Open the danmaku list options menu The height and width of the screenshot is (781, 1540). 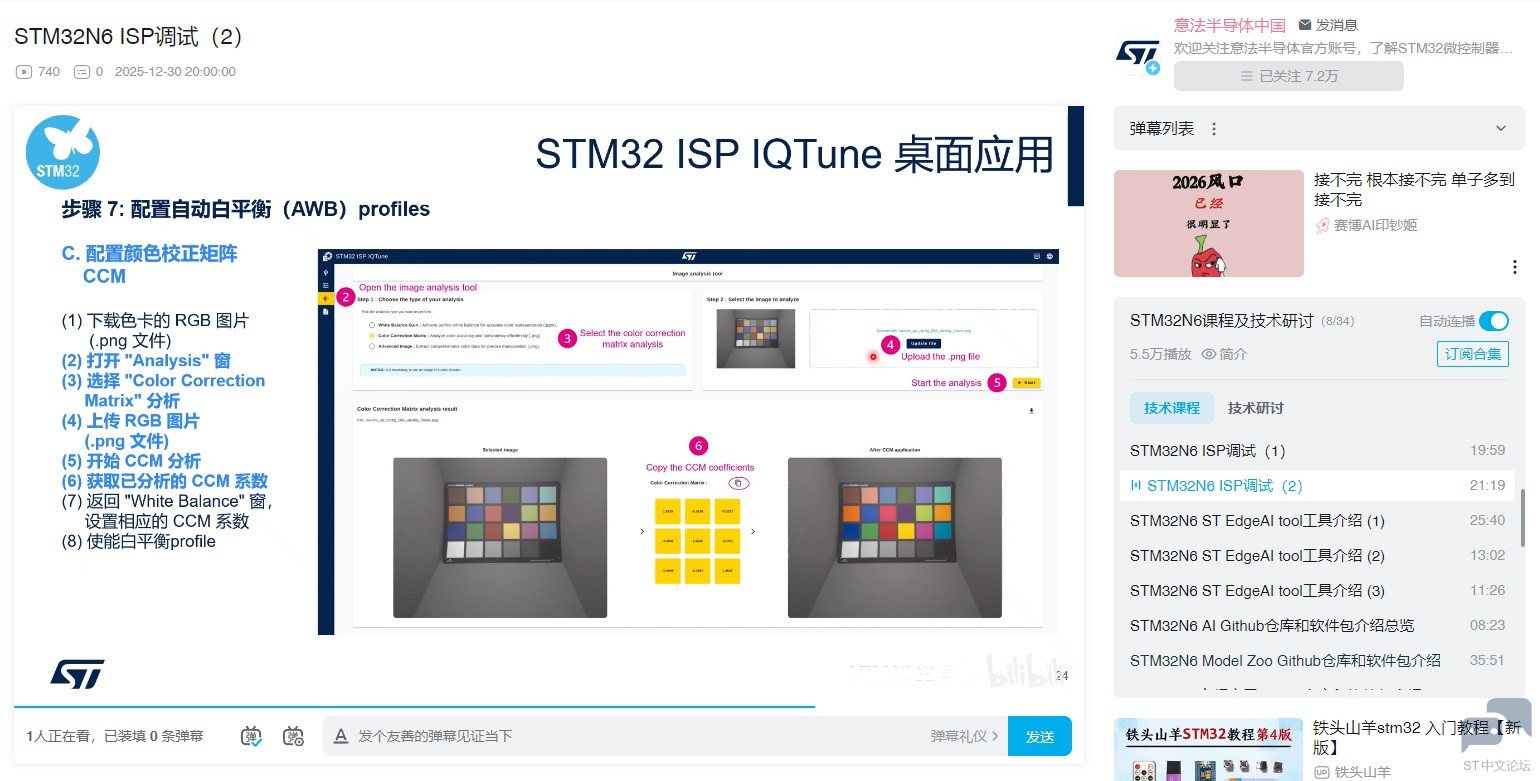(1214, 129)
